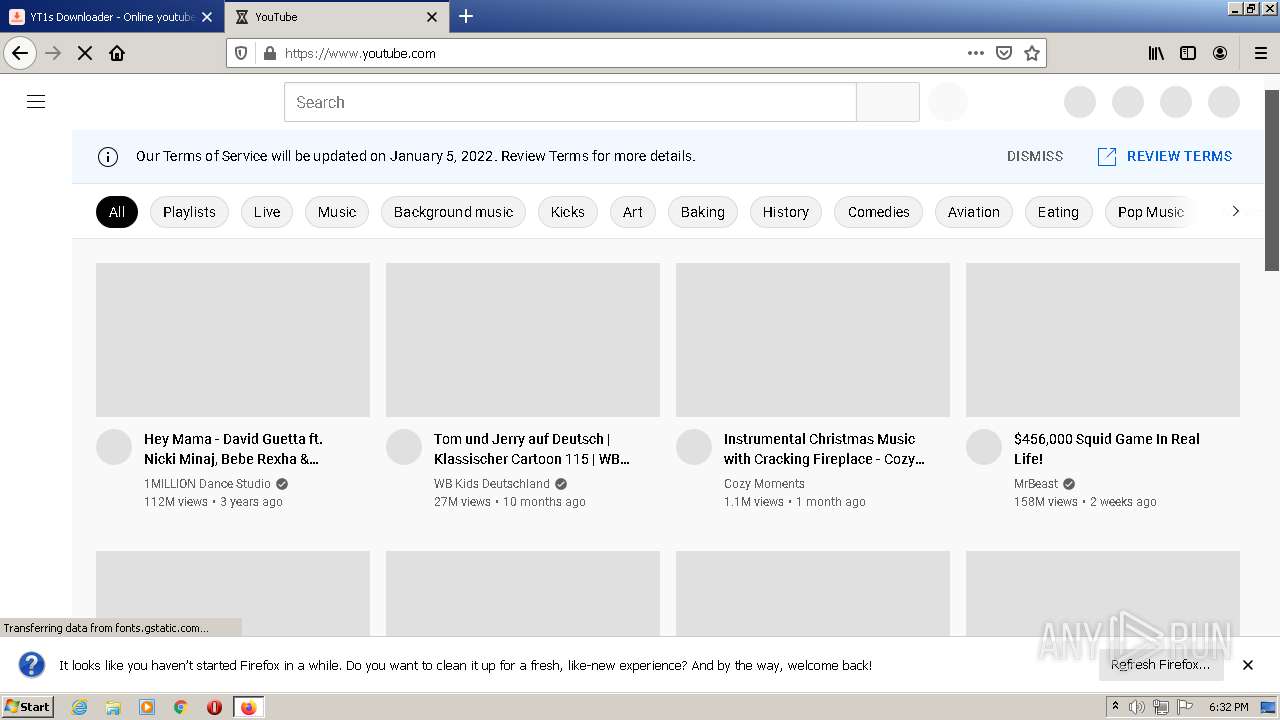Save page to Pocket icon
The image size is (1280, 720).
click(x=1004, y=53)
